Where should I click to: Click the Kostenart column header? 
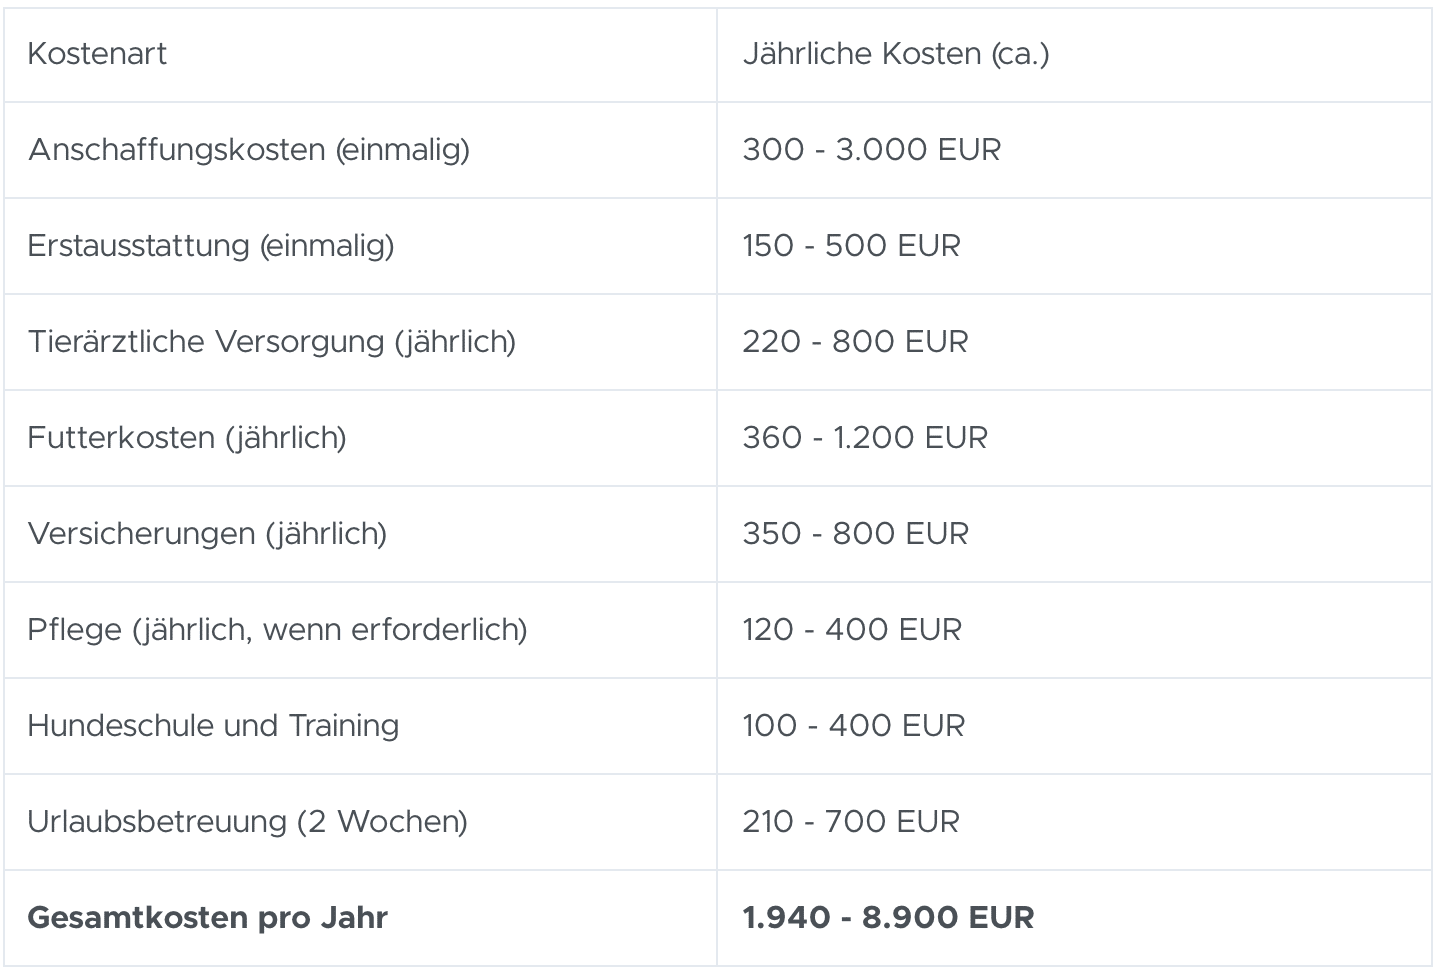coord(97,54)
